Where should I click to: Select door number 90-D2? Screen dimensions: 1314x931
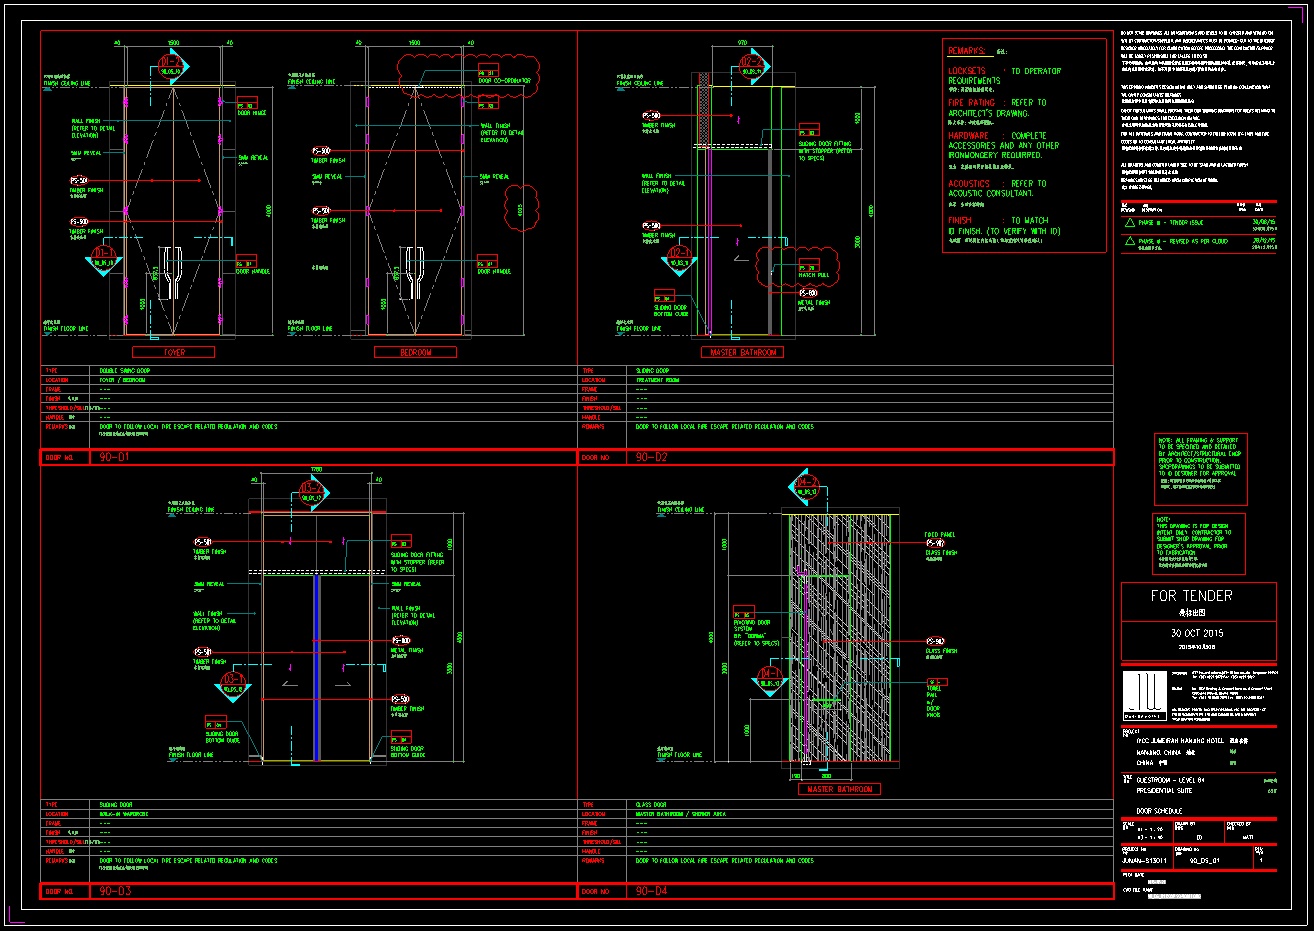[x=651, y=457]
